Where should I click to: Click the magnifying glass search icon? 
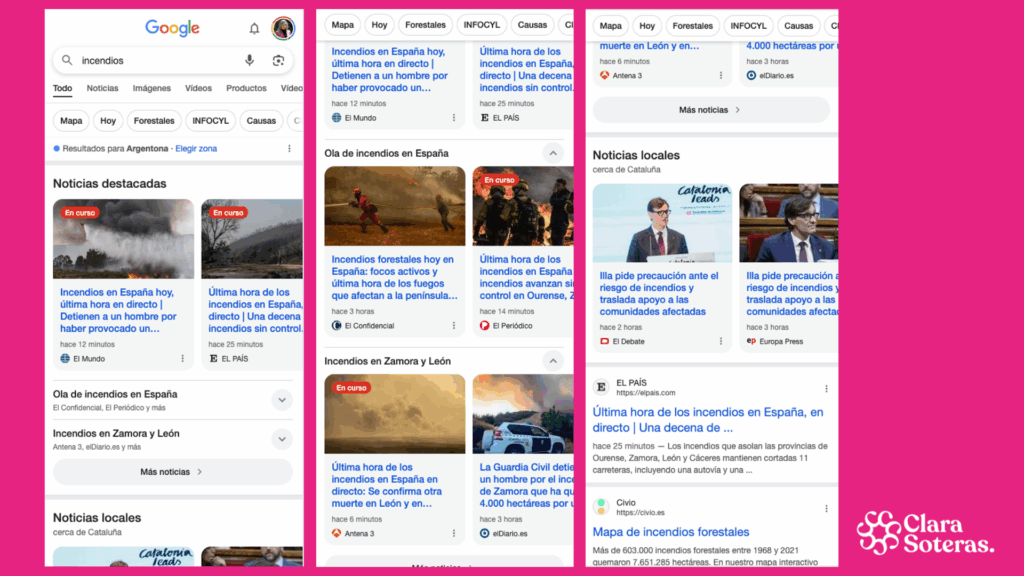[x=67, y=60]
